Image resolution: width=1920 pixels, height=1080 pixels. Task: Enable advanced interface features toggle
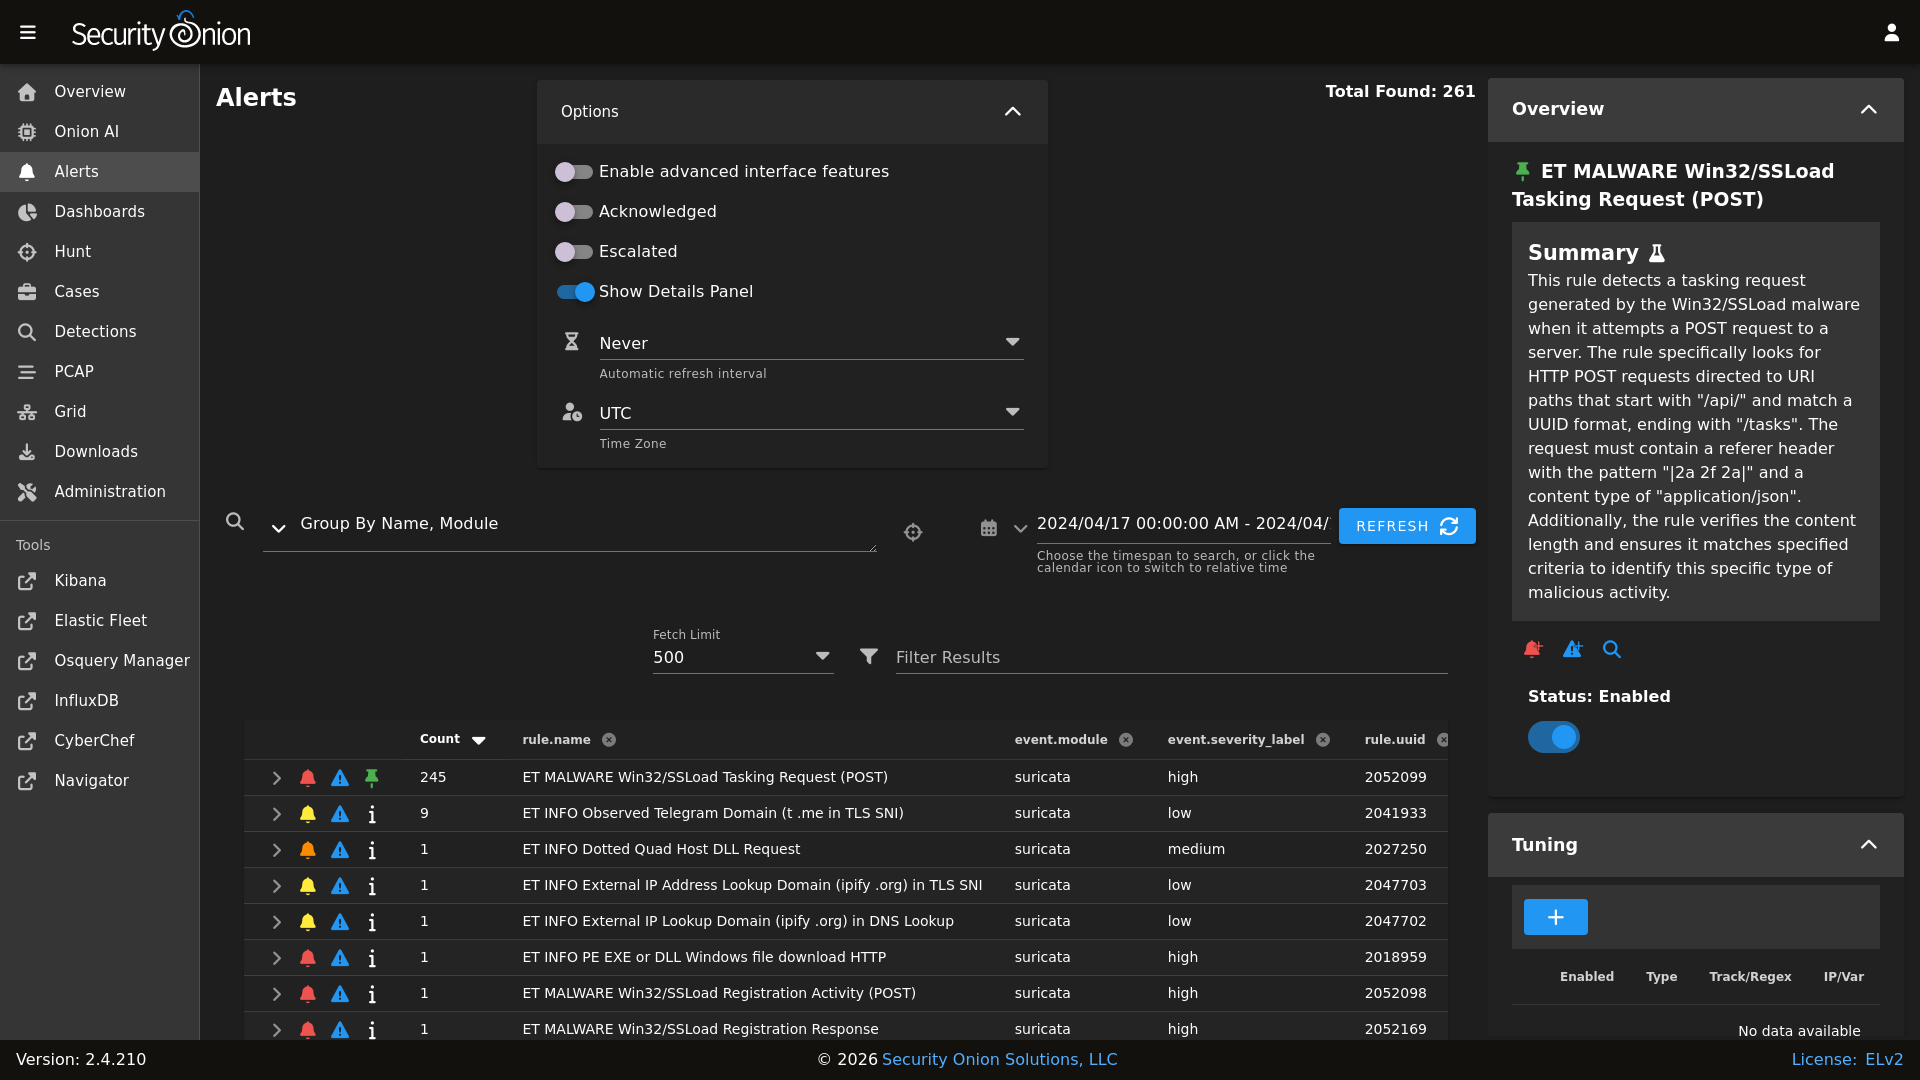574,172
